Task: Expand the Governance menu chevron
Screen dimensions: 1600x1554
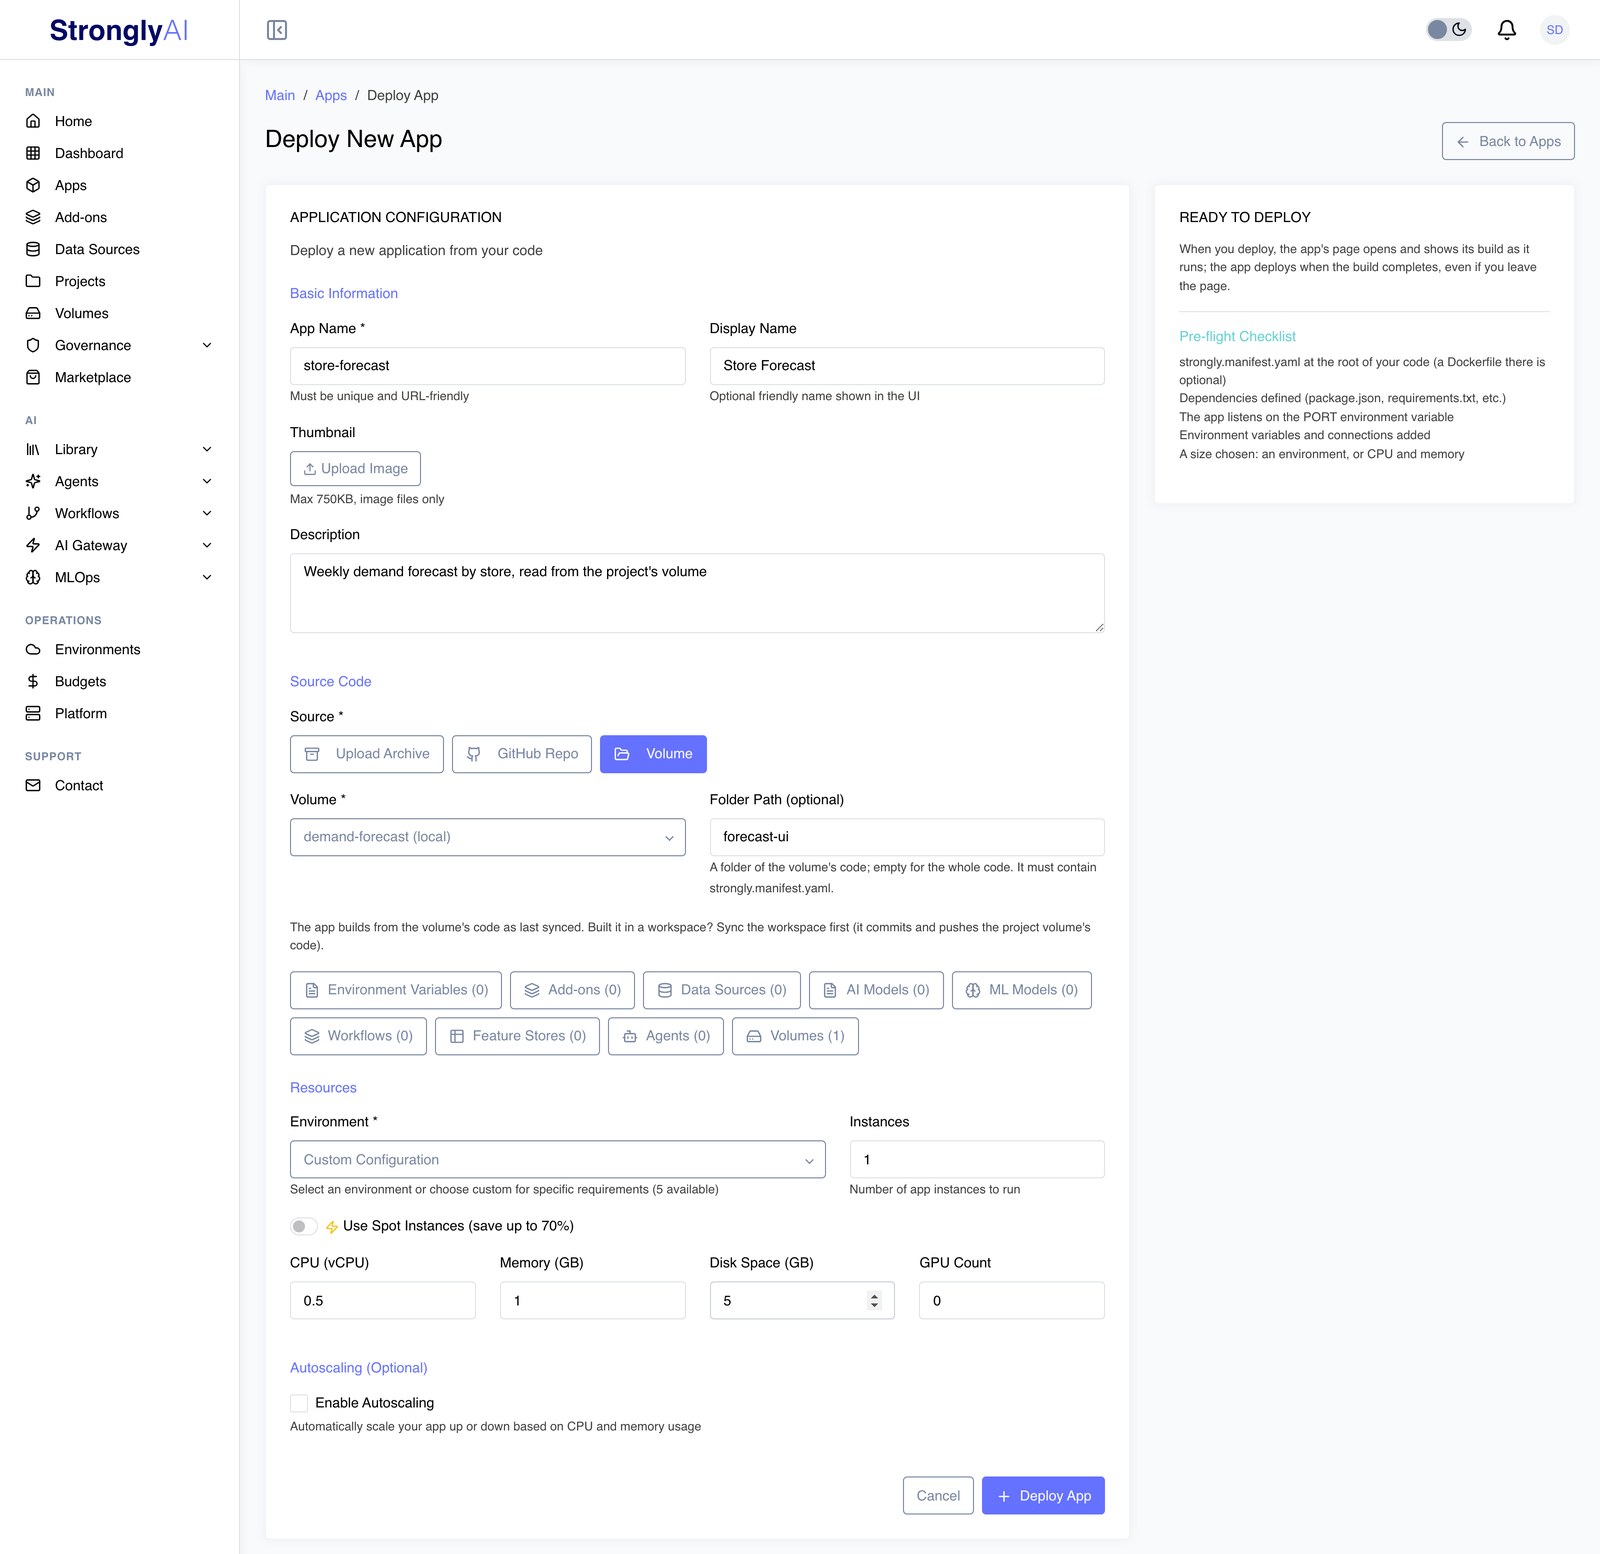Action: (207, 345)
